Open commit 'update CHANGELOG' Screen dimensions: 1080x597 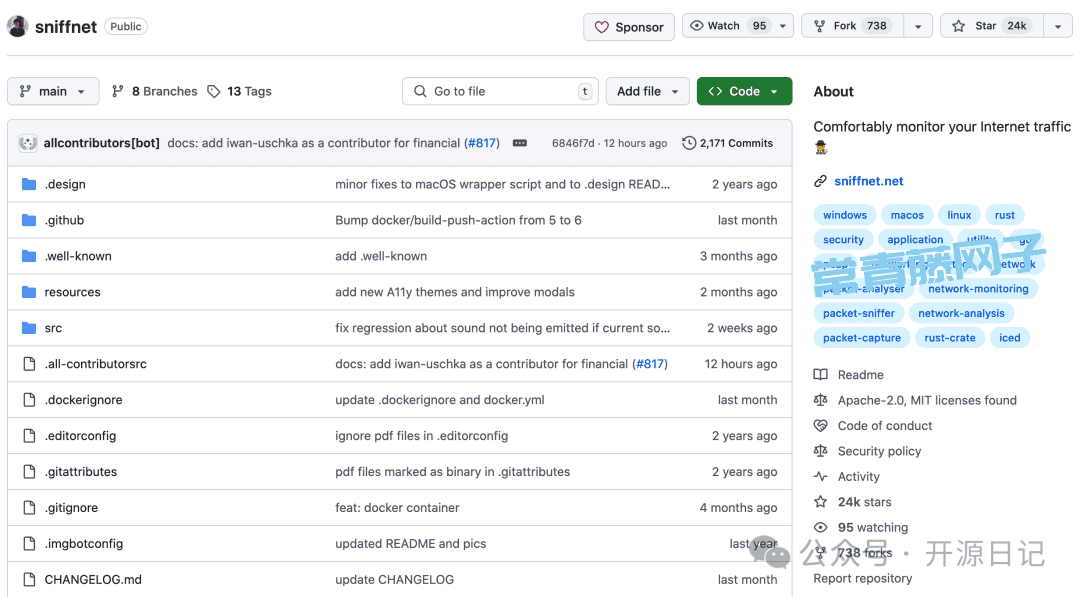pos(394,579)
